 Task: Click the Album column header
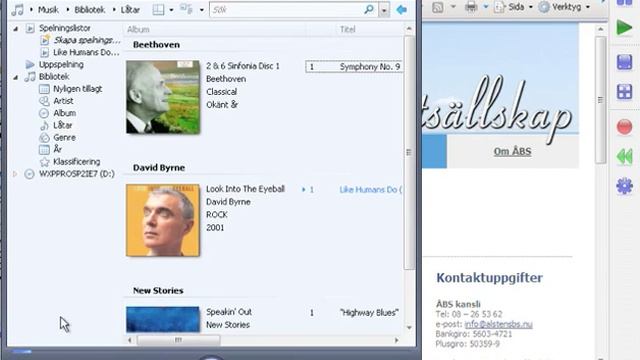coord(138,29)
